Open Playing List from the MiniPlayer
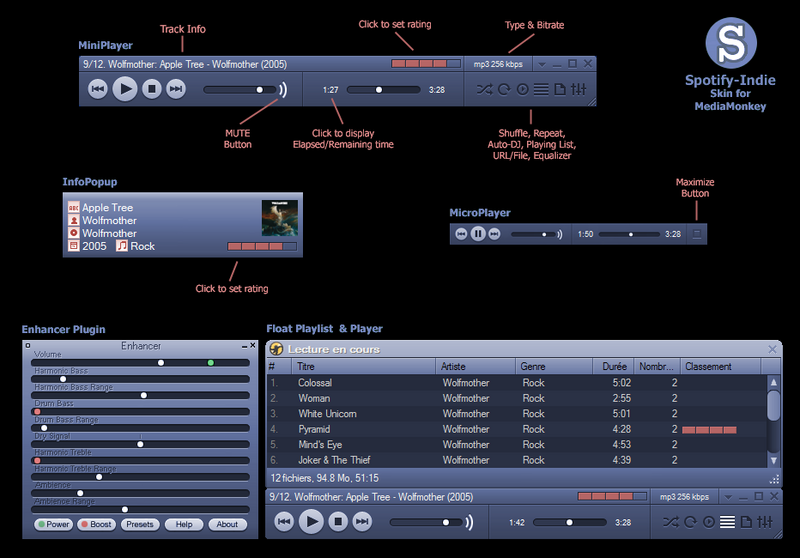This screenshot has height=558, width=800. click(x=541, y=90)
